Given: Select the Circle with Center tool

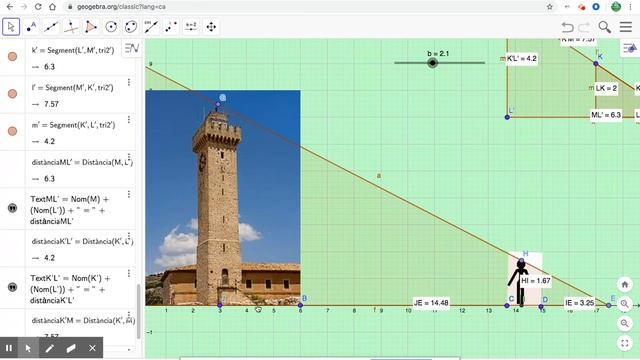Looking at the screenshot, I should point(111,27).
